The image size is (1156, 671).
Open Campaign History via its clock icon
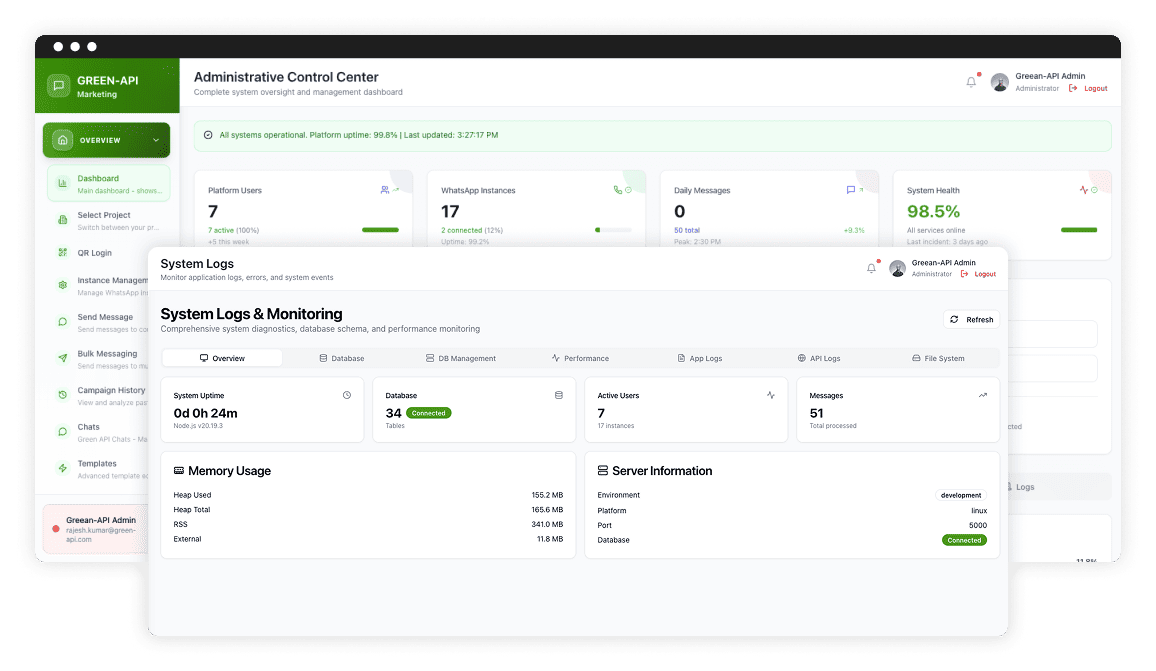click(x=60, y=392)
